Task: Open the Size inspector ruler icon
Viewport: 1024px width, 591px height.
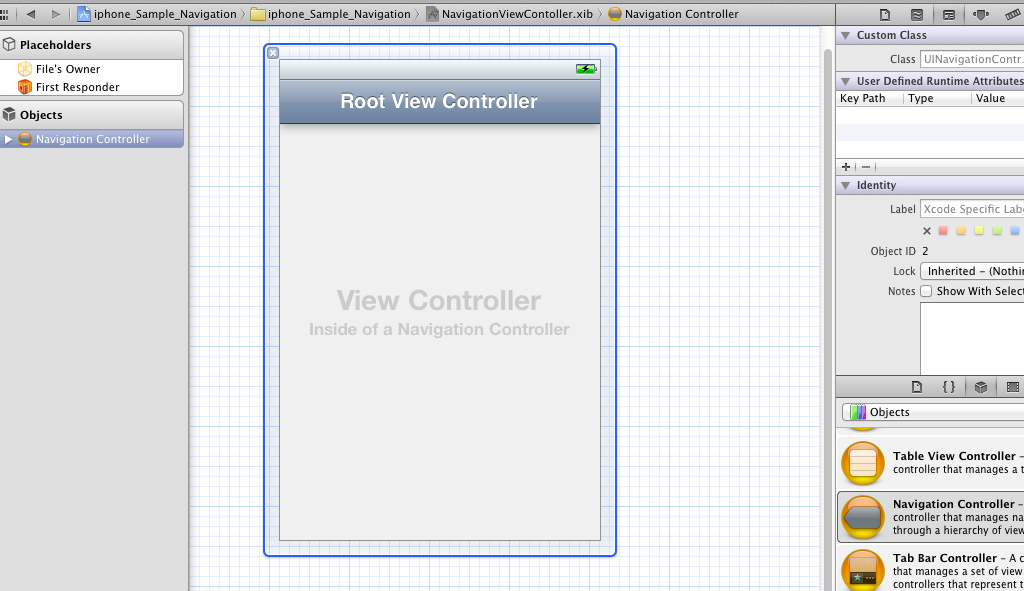Action: (1013, 14)
